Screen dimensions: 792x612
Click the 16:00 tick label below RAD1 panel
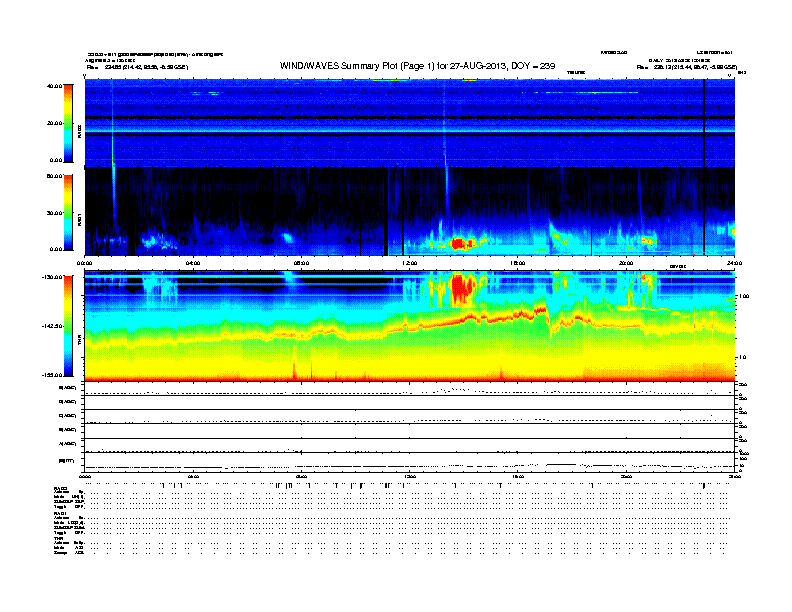click(518, 263)
